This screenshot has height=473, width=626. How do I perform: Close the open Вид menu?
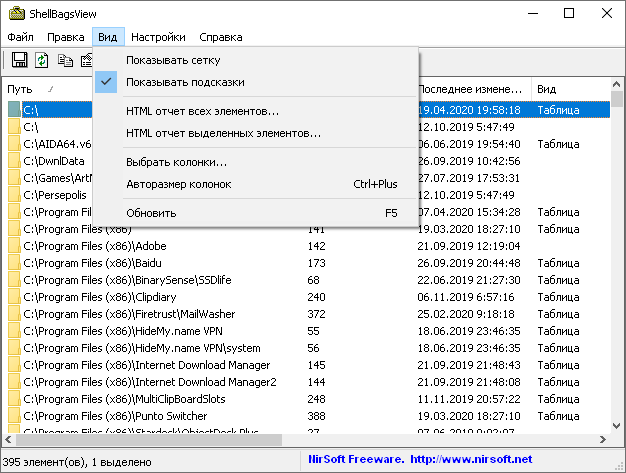[108, 37]
